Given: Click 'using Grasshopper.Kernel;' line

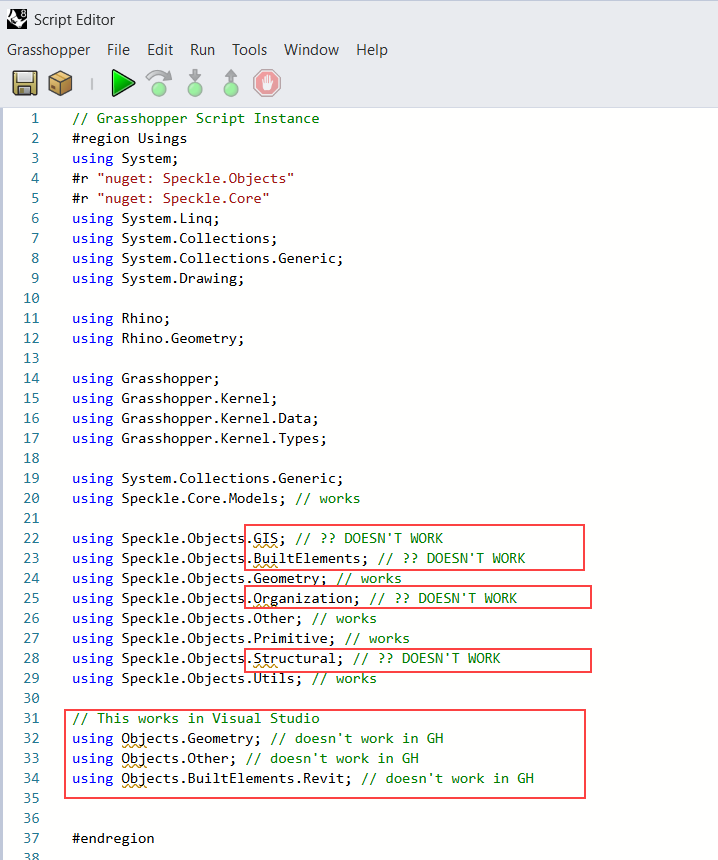Looking at the screenshot, I should tap(174, 399).
